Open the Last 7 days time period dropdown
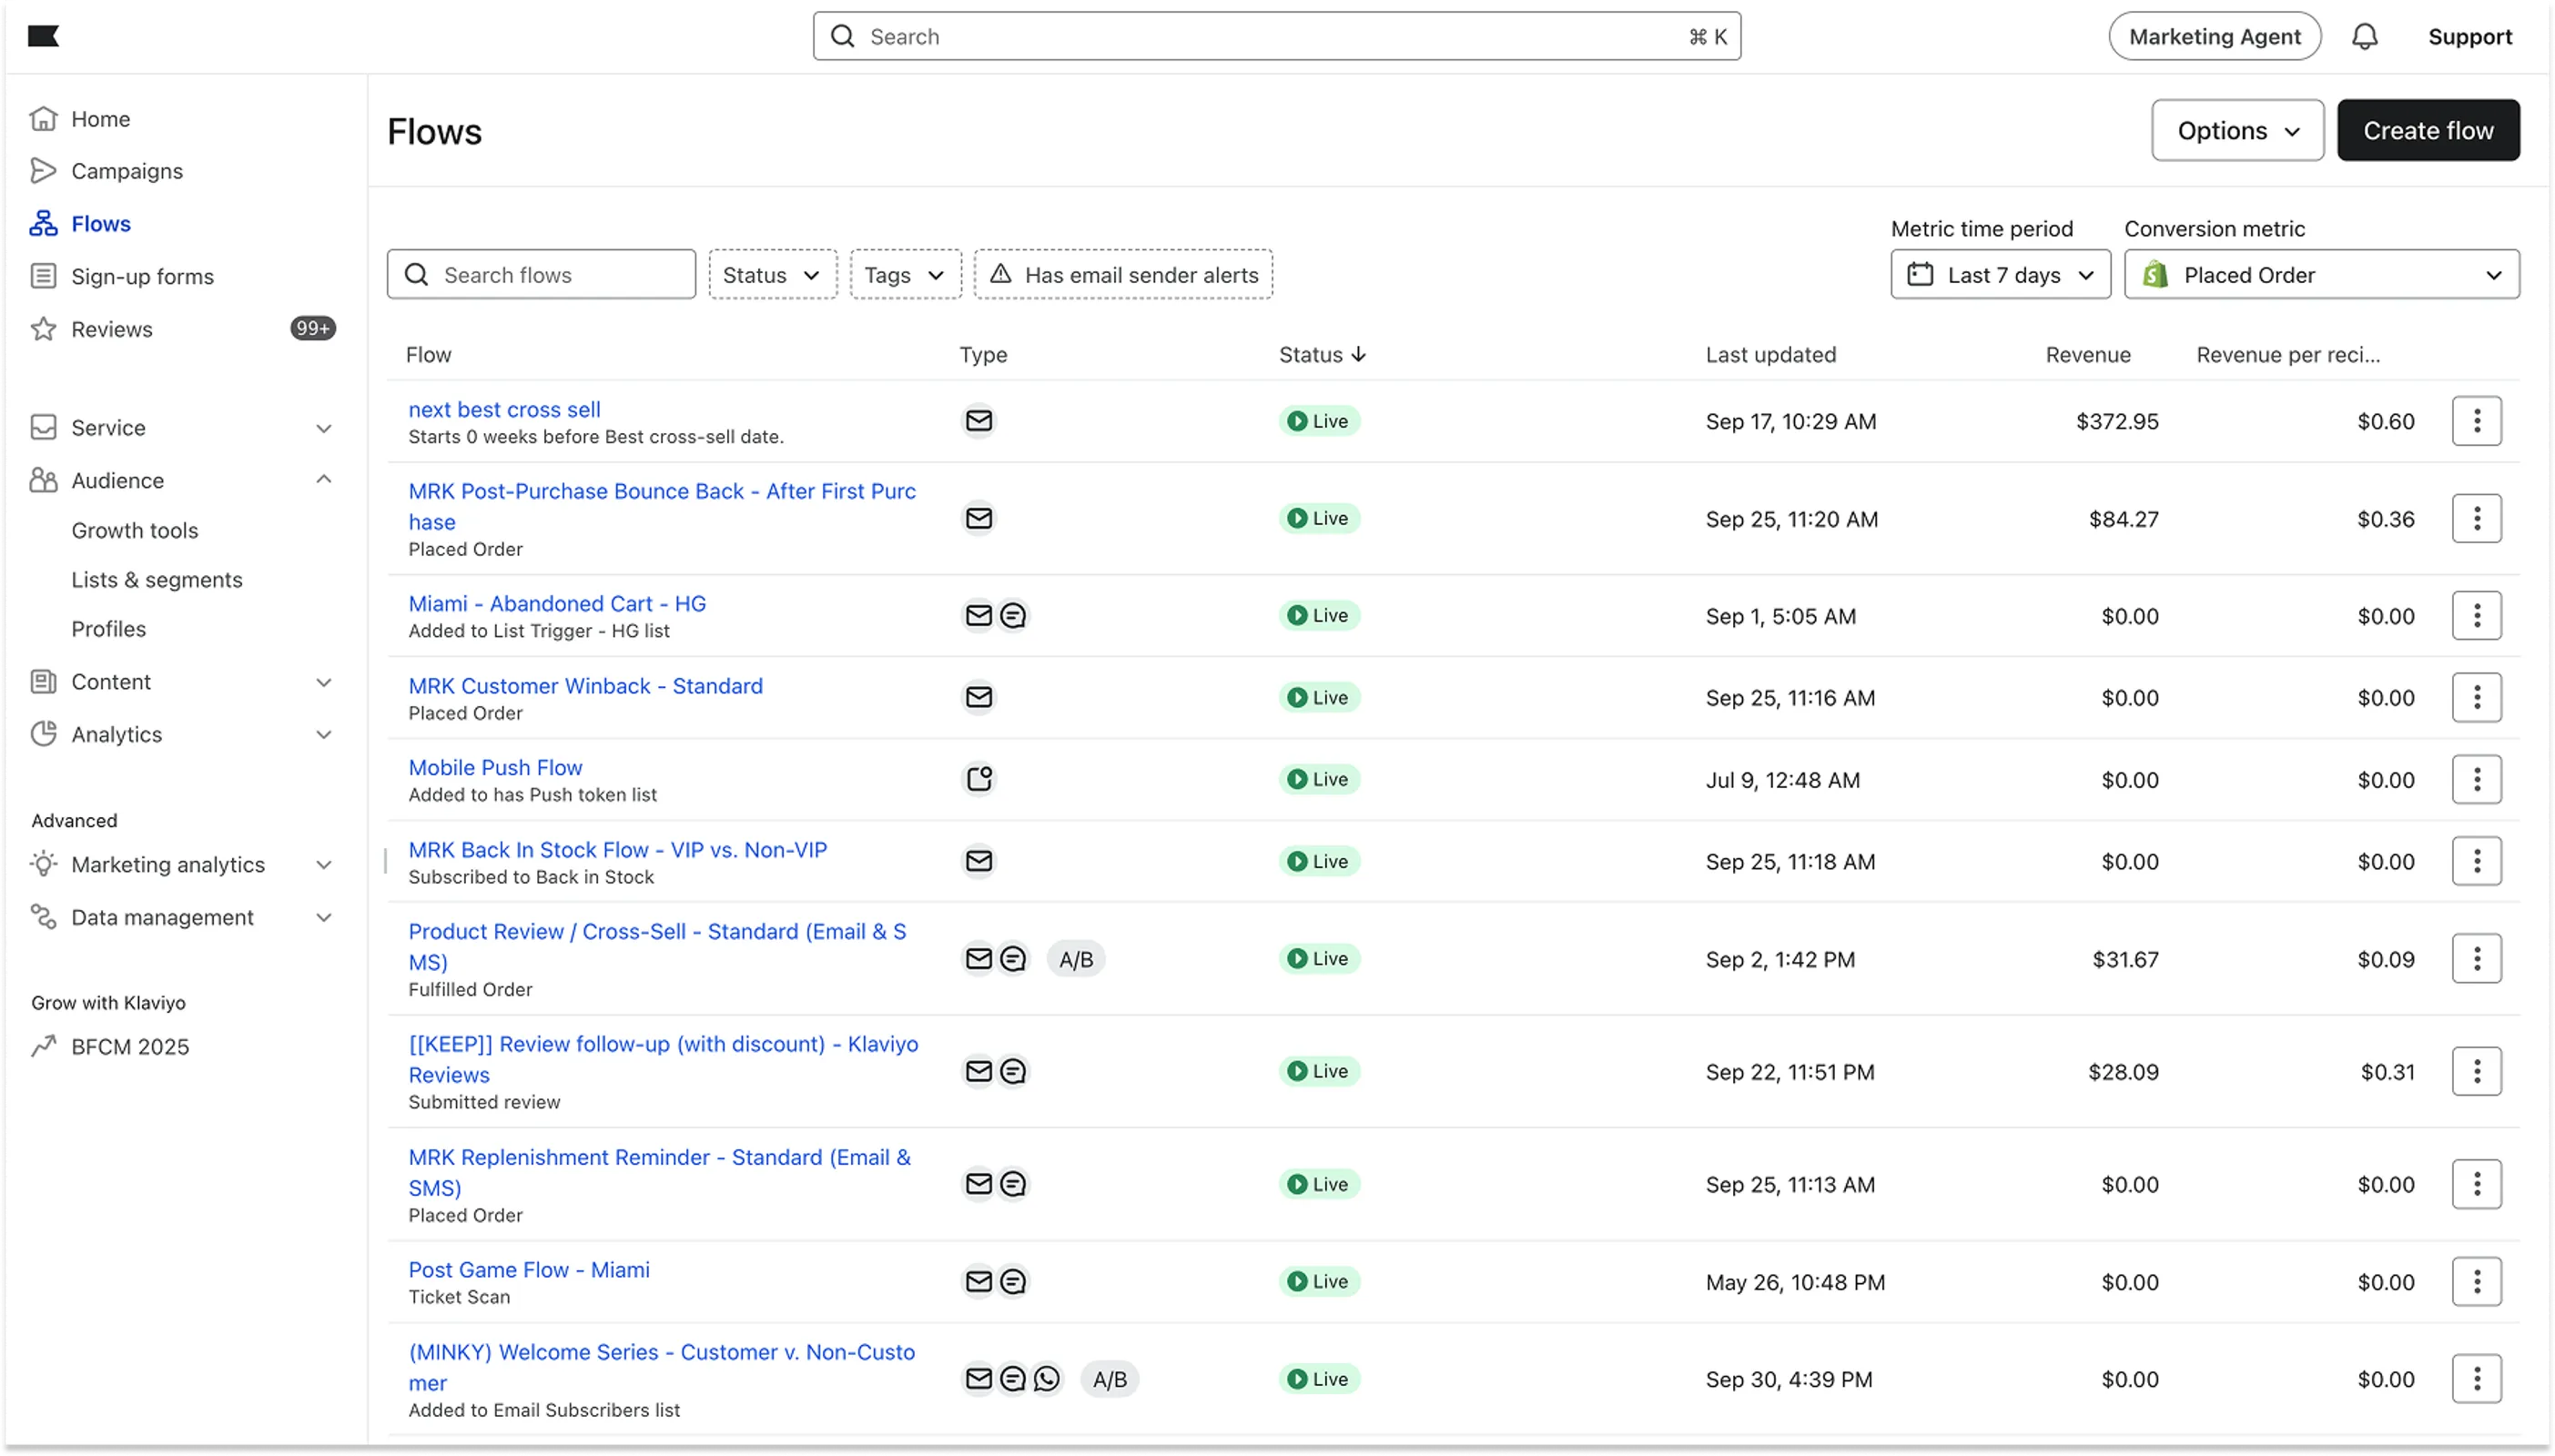Screen dimensions: 2555x1456 tap(2000, 275)
